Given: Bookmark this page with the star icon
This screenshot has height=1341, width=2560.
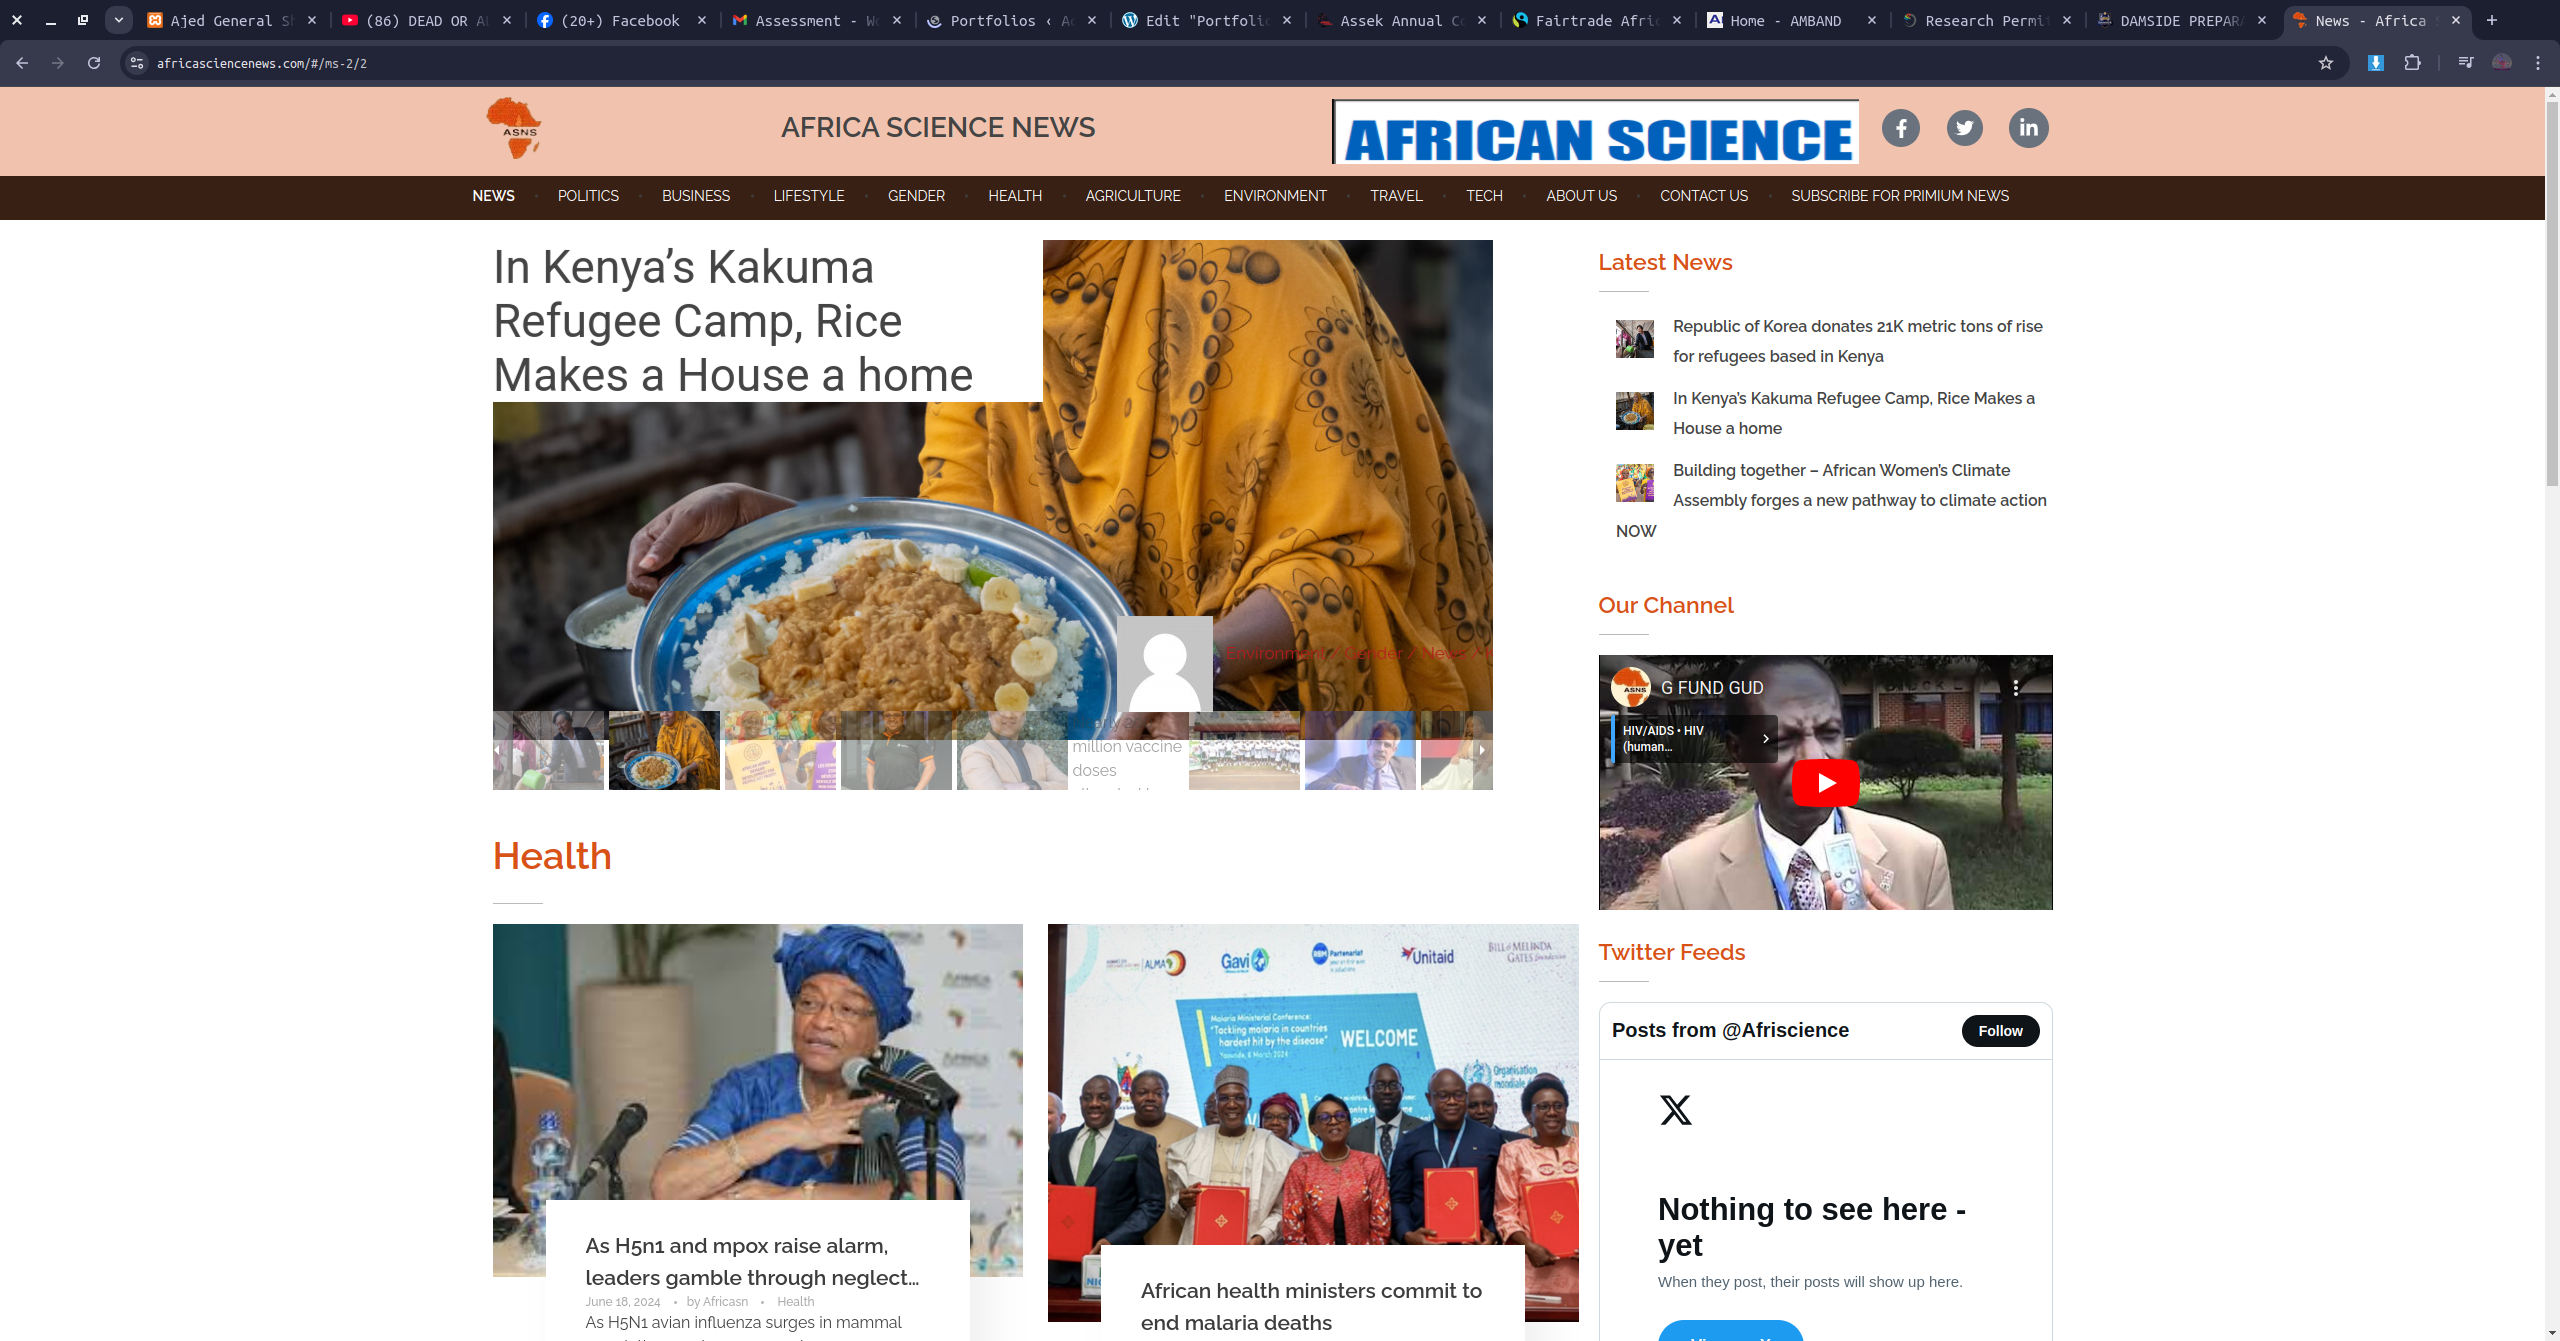Looking at the screenshot, I should click(2326, 63).
